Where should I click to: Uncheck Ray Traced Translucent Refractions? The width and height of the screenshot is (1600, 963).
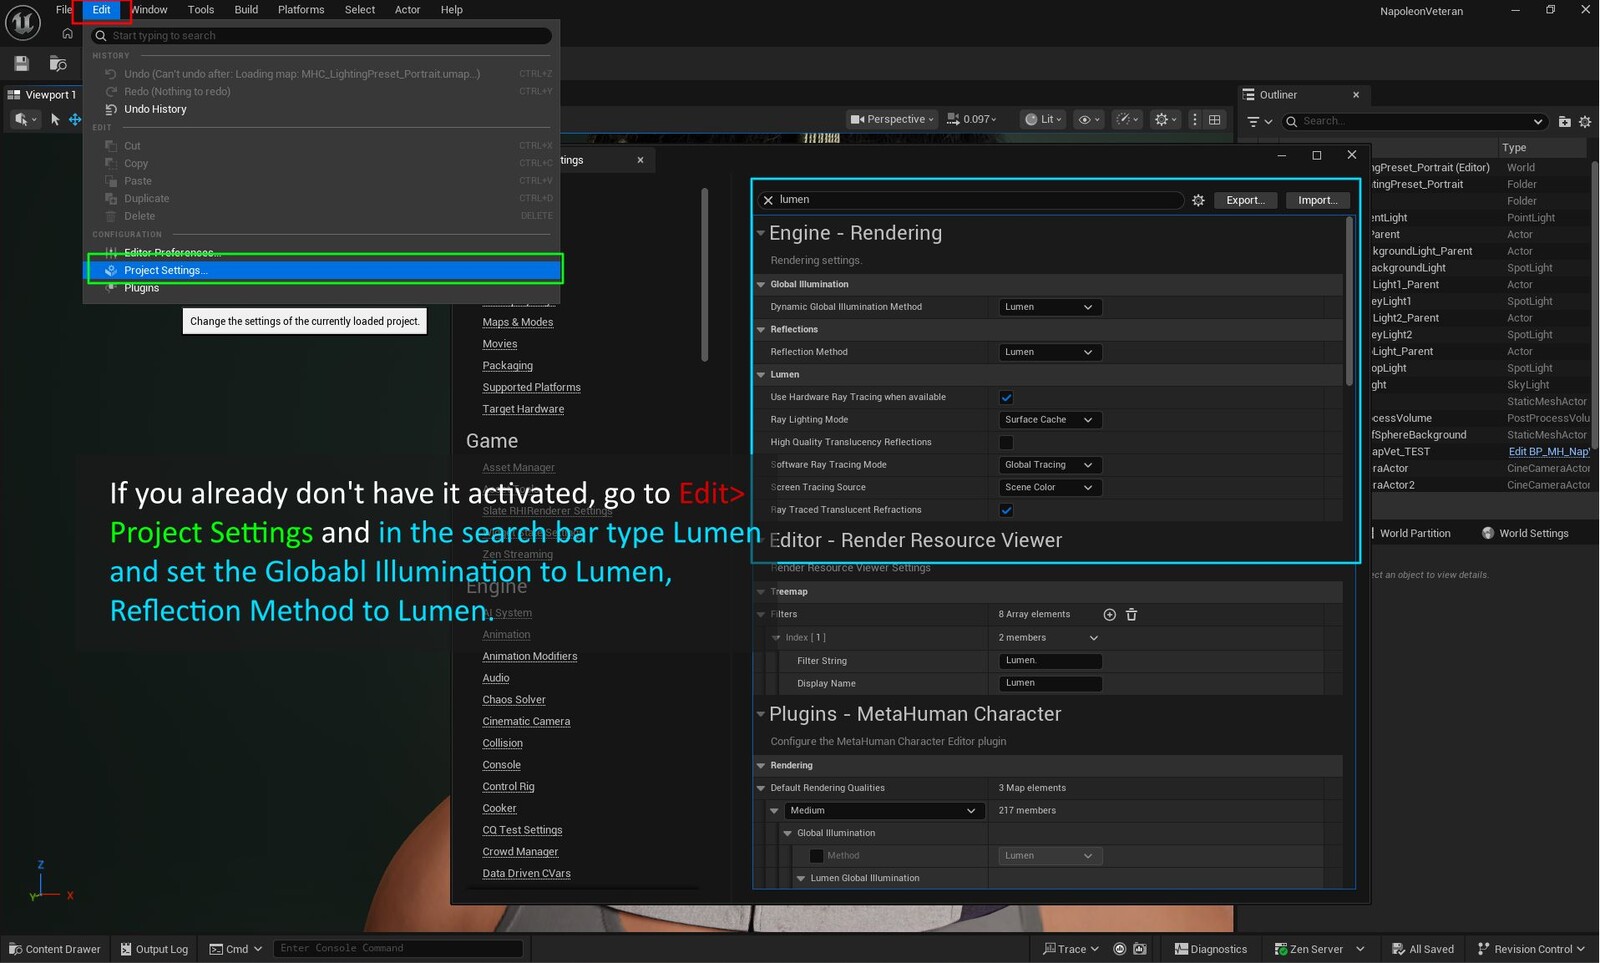pos(1006,510)
